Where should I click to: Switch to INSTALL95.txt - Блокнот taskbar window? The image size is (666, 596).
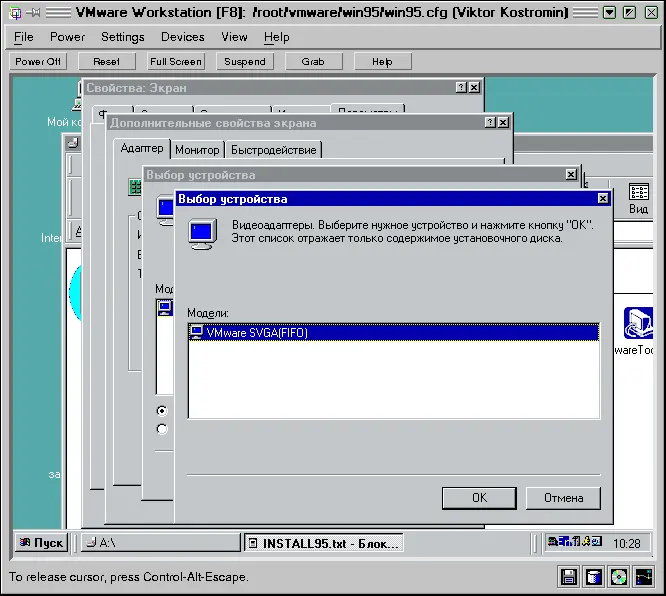(x=324, y=543)
